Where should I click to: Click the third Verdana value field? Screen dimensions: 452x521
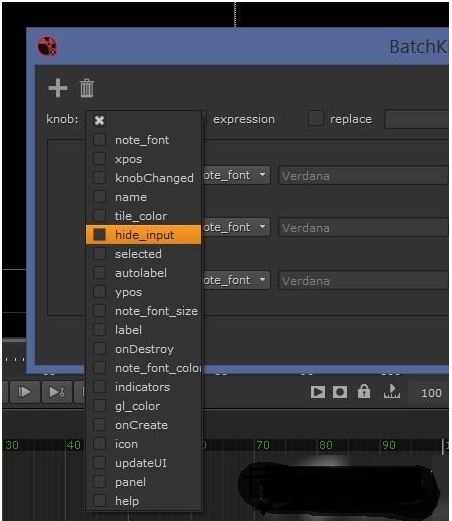[x=364, y=280]
